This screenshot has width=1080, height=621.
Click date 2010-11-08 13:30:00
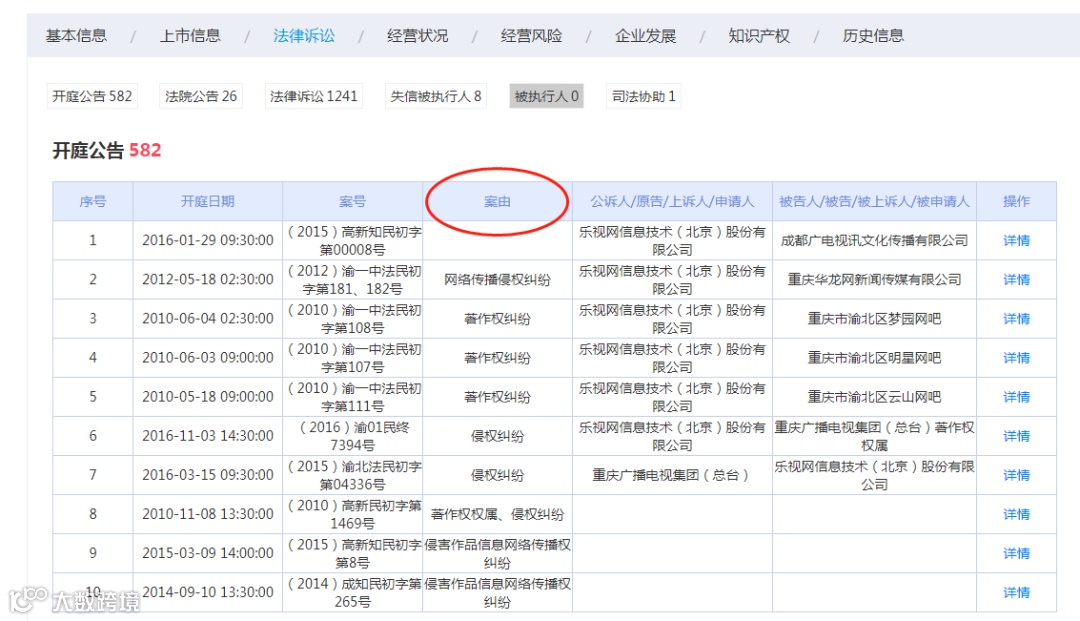coord(207,515)
